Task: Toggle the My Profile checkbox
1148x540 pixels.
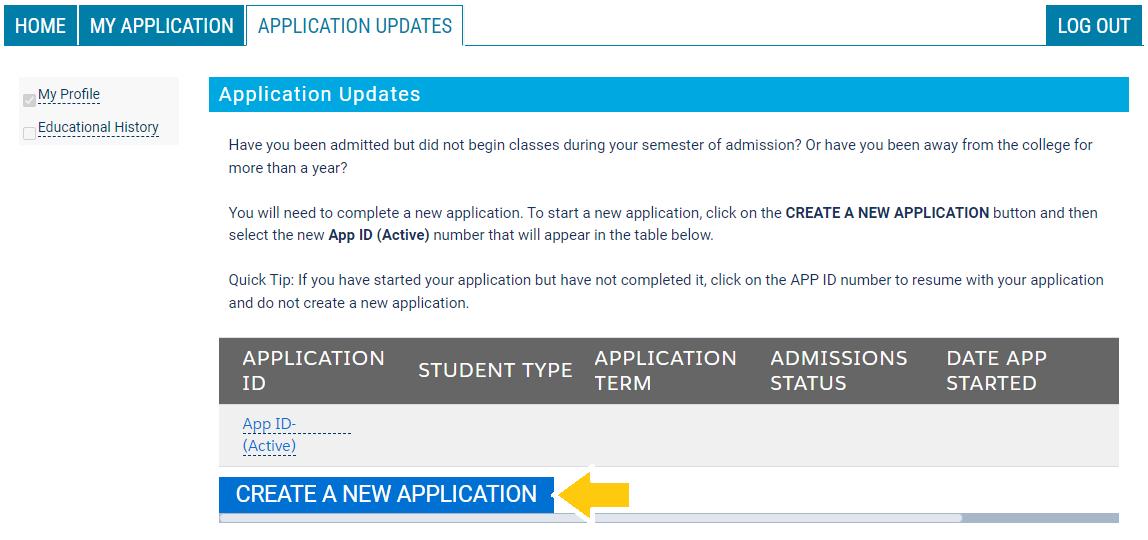Action: (x=29, y=100)
